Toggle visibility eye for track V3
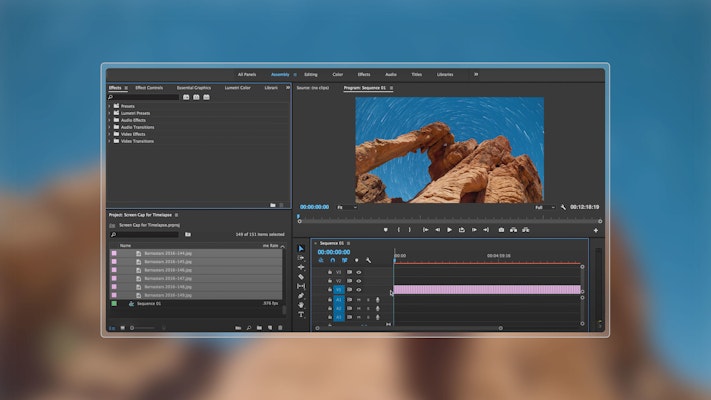The image size is (711, 400). [358, 271]
